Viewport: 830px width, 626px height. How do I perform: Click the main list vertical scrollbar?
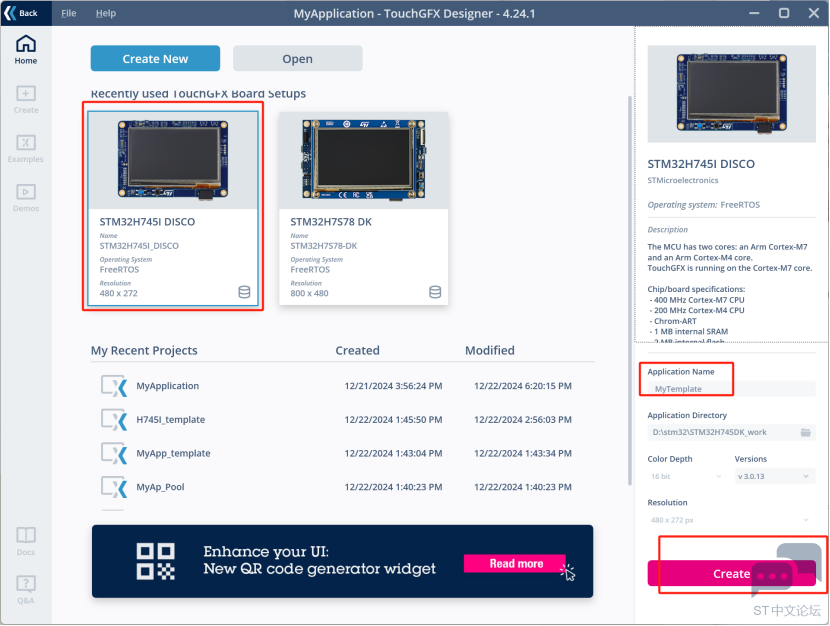[x=629, y=290]
